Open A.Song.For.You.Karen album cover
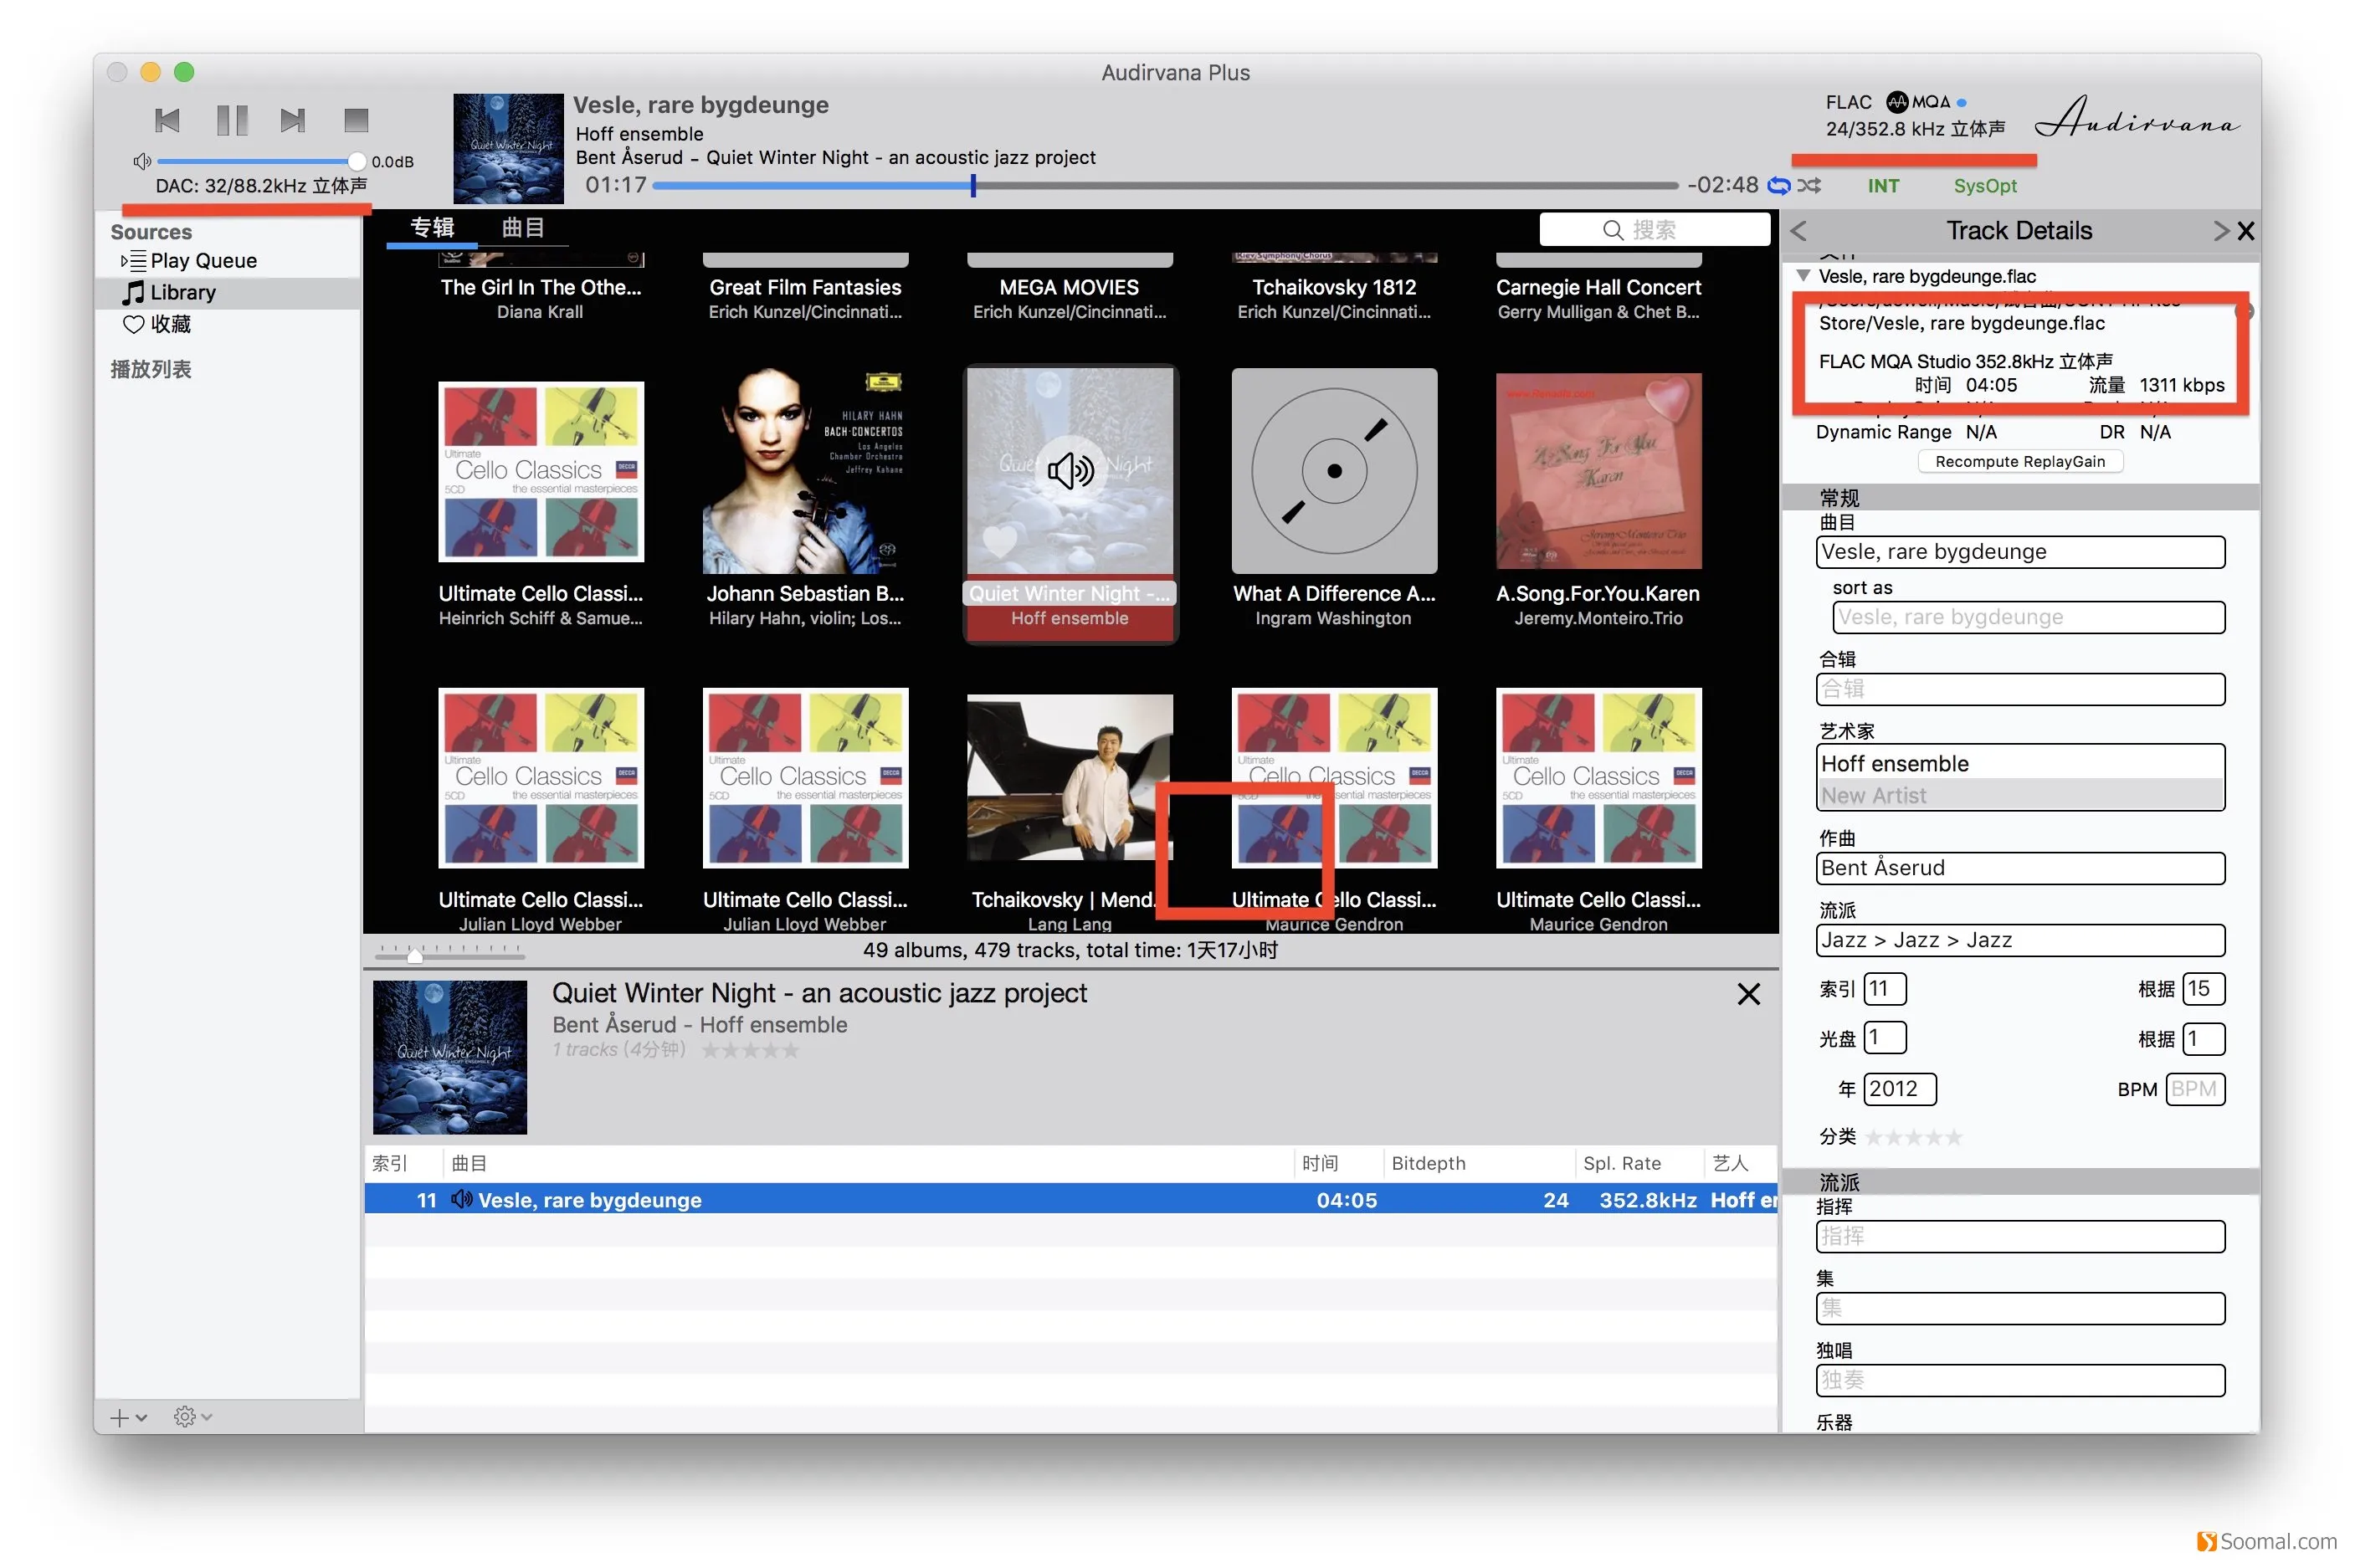2355x1568 pixels. (1598, 470)
